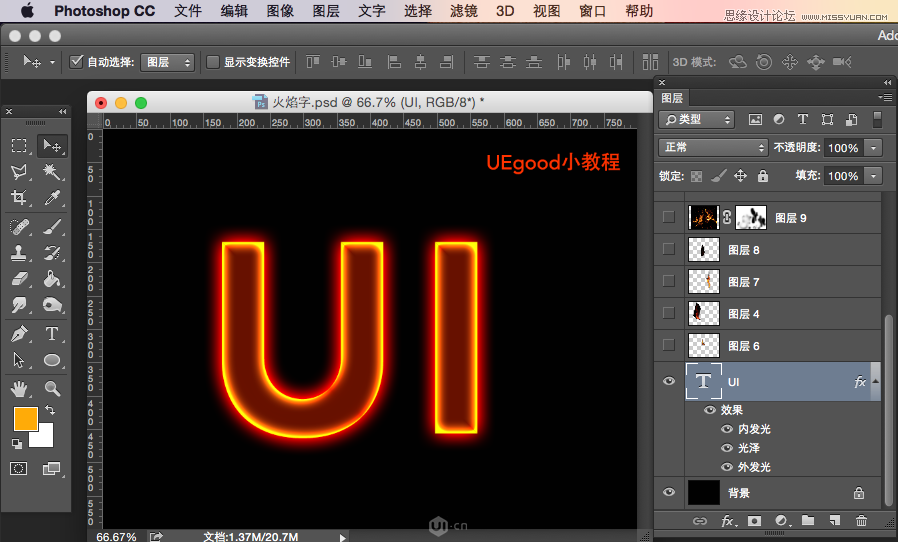Filter layers by pixel layers

tap(755, 119)
